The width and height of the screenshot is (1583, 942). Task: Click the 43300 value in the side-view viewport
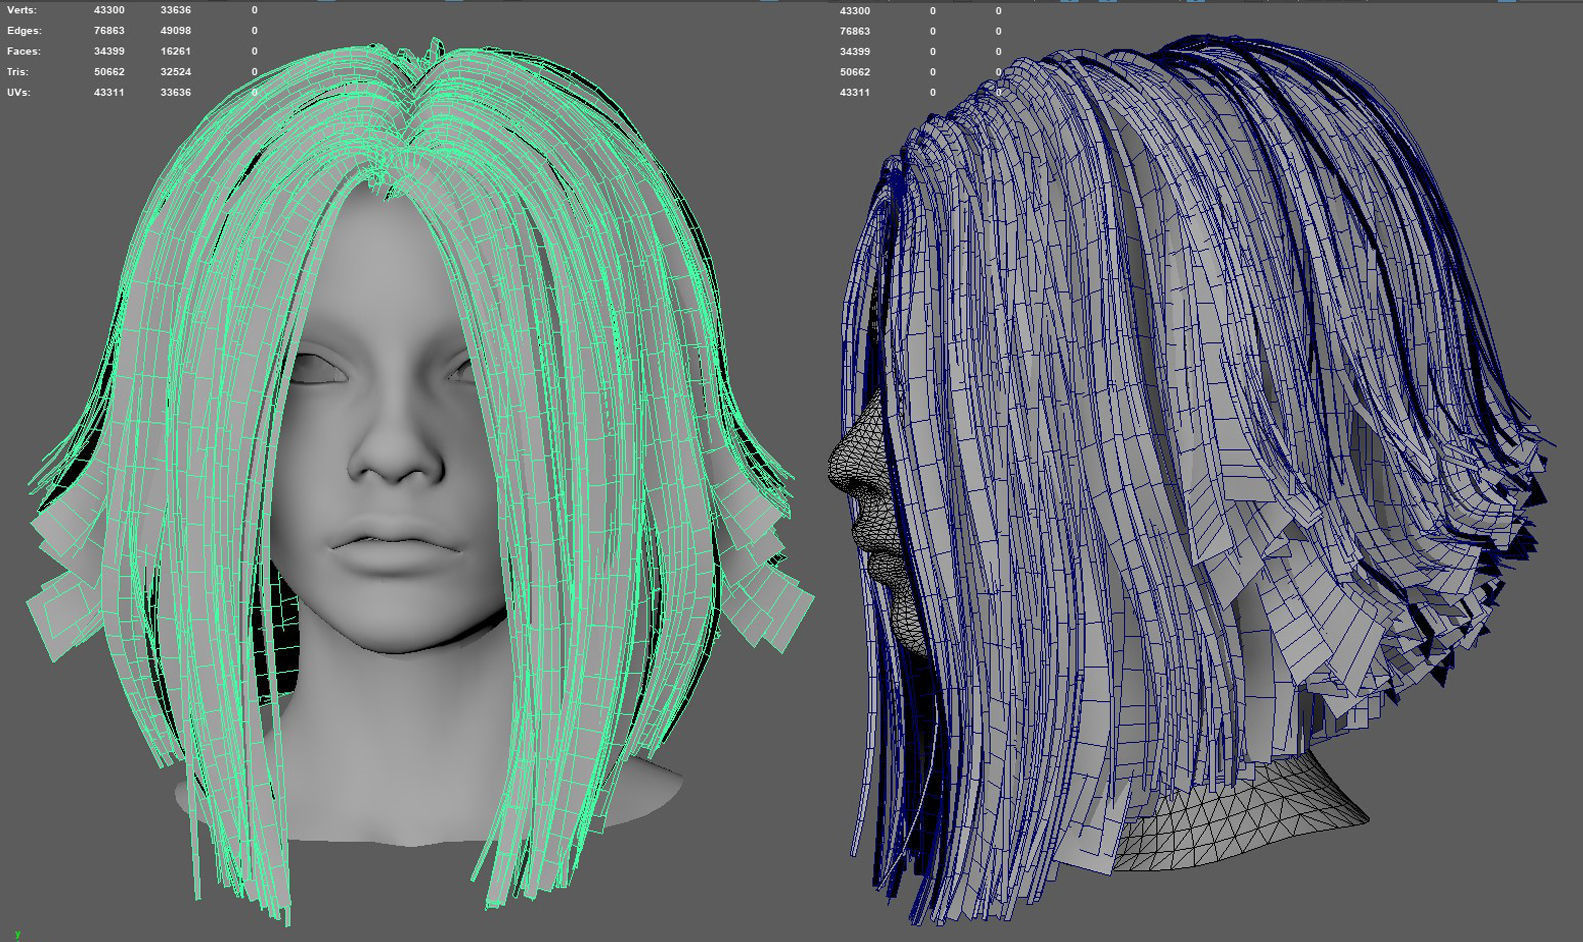[855, 11]
